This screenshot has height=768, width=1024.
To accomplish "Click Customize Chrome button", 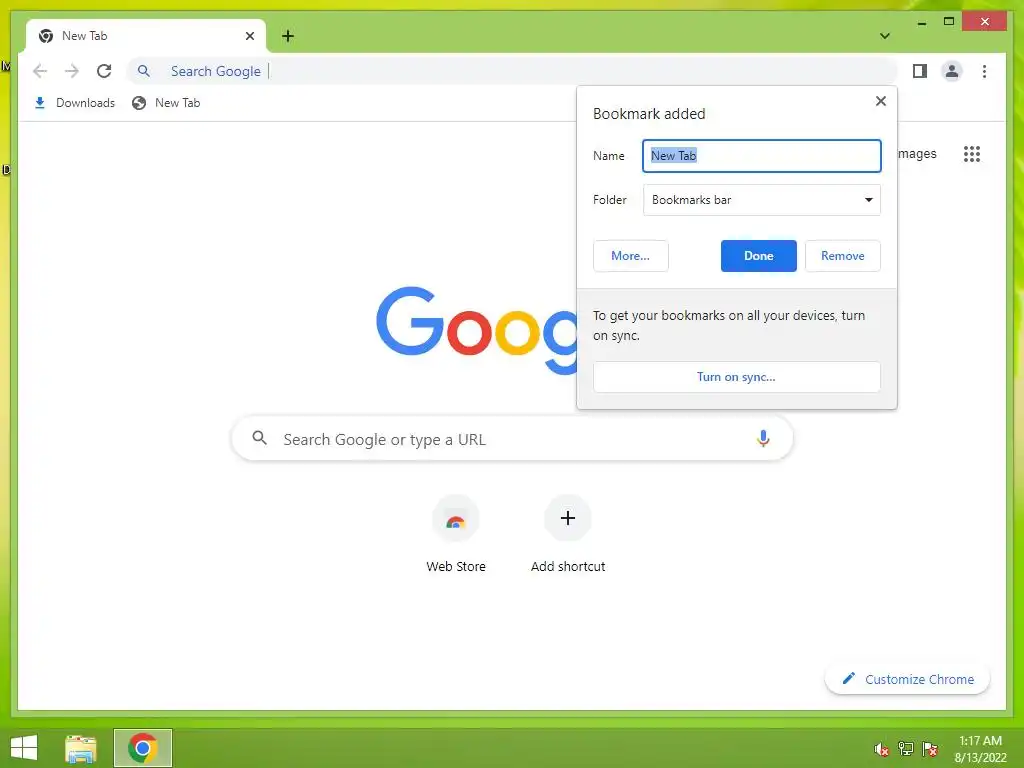I will tap(907, 679).
